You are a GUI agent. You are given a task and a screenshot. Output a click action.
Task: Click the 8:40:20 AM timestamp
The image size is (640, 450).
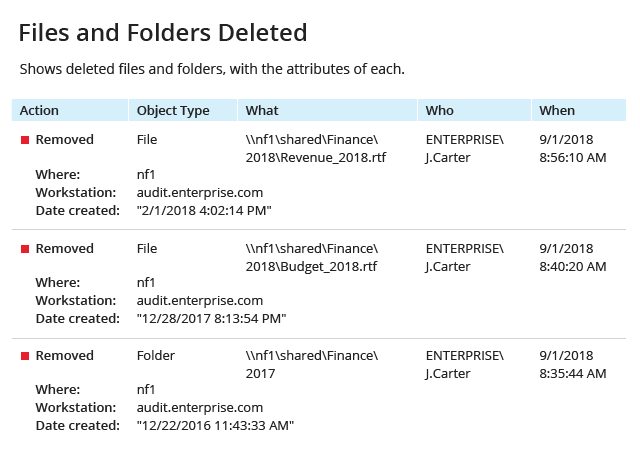point(573,267)
